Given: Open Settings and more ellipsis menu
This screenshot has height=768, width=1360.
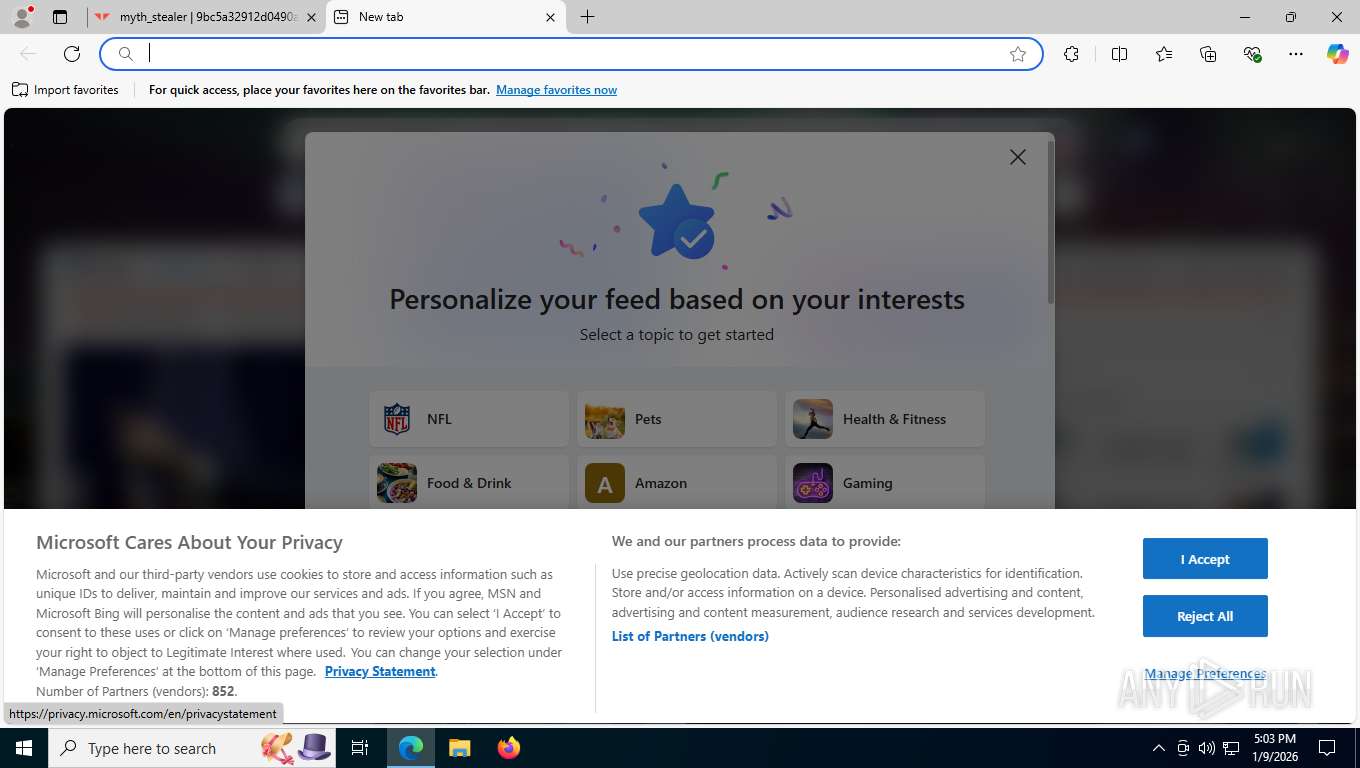Looking at the screenshot, I should [1296, 54].
